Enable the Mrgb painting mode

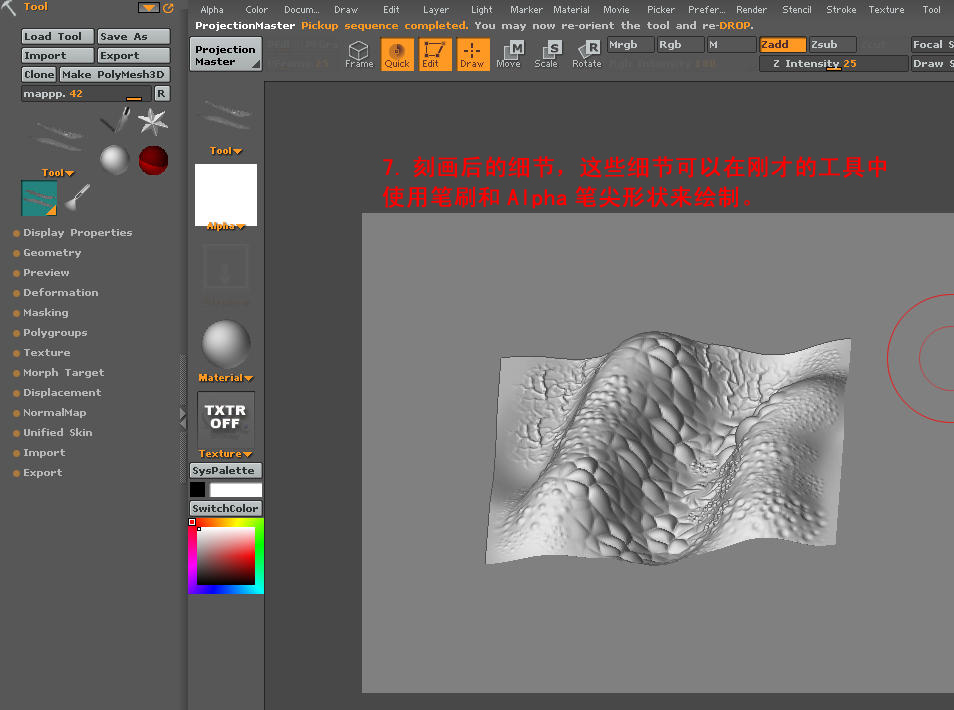coord(630,45)
